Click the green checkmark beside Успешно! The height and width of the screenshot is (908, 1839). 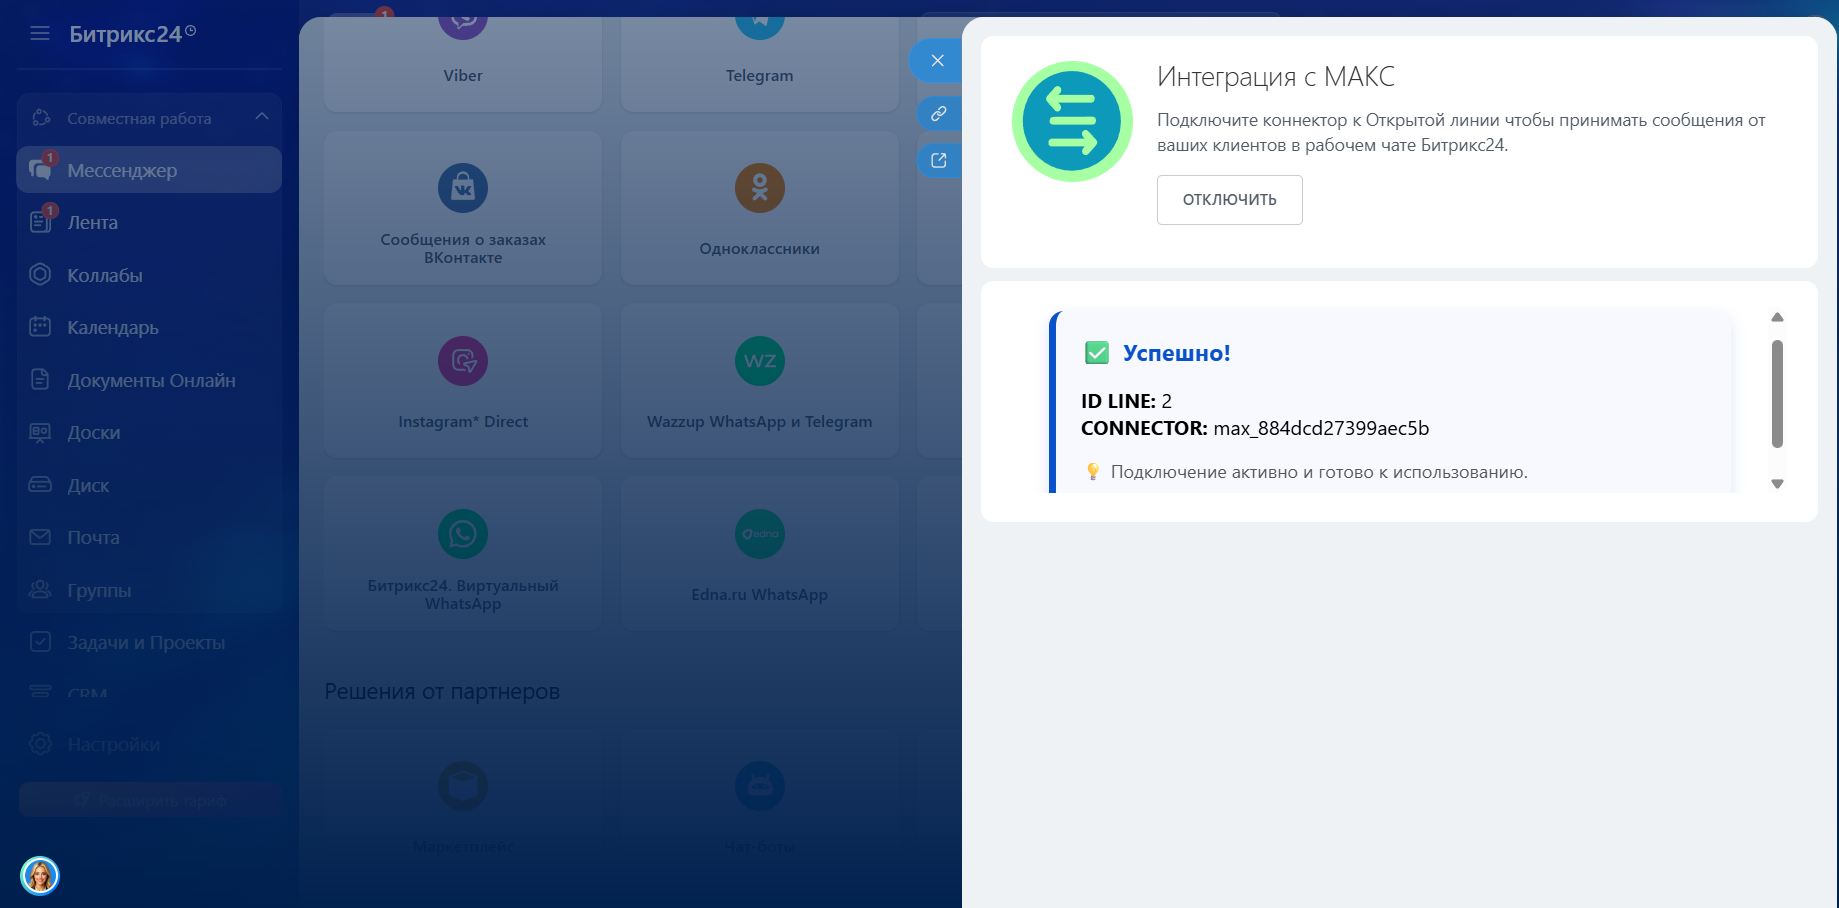tap(1097, 353)
